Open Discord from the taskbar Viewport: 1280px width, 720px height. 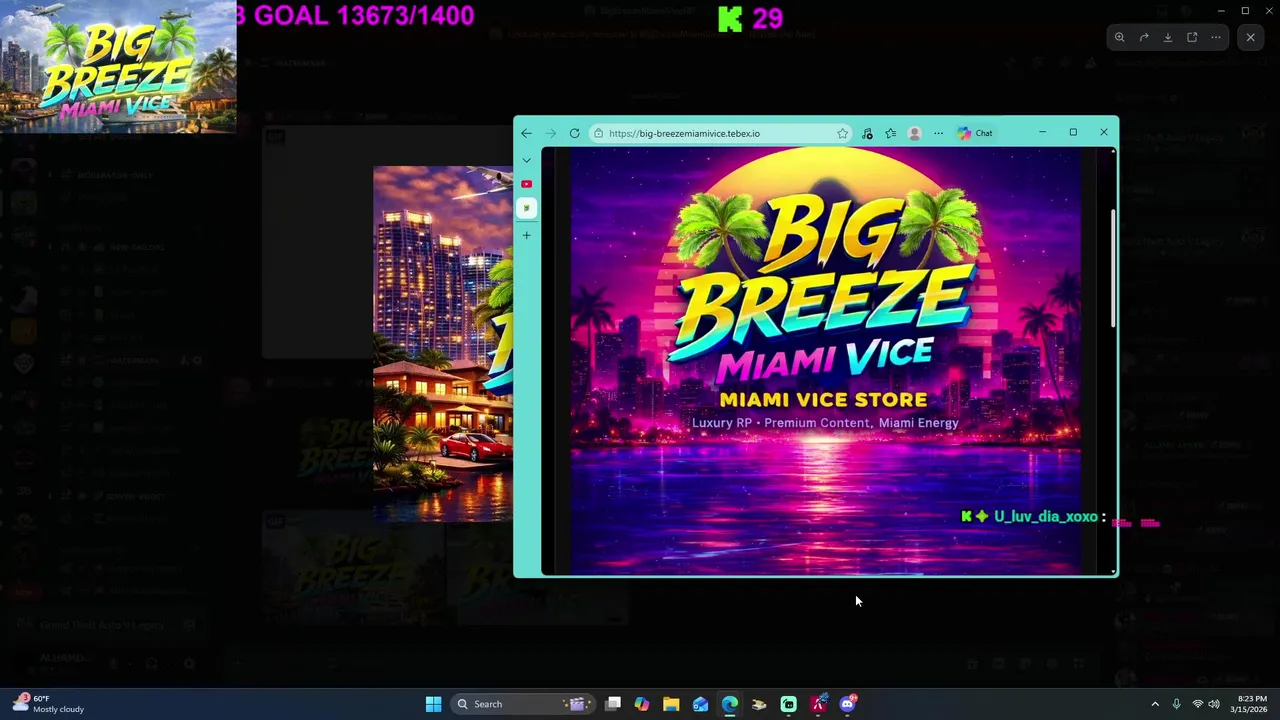coord(847,704)
